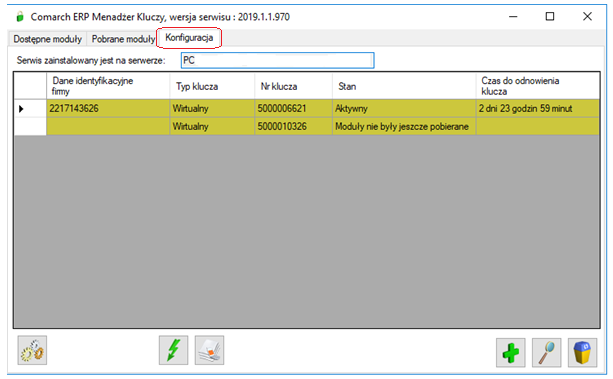Switch to Dostępne moduły tab
Screen dimensions: 613x379
point(48,39)
